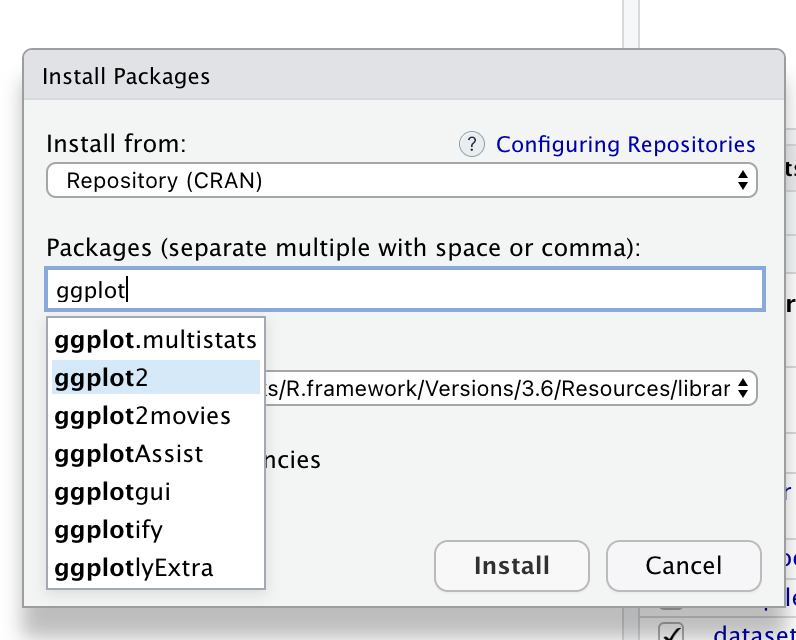This screenshot has width=796, height=640.
Task: Click the help question mark icon
Action: pyautogui.click(x=472, y=144)
